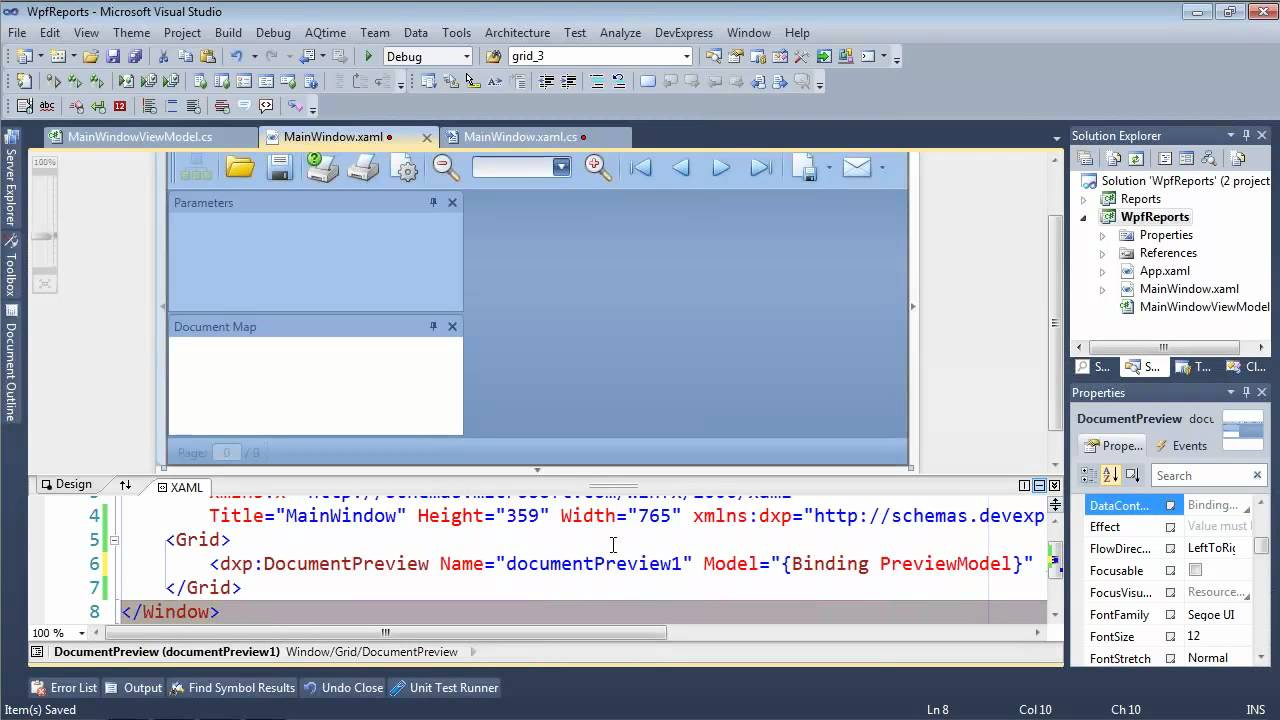Click the Cut scissors icon
The height and width of the screenshot is (720, 1280).
point(165,57)
